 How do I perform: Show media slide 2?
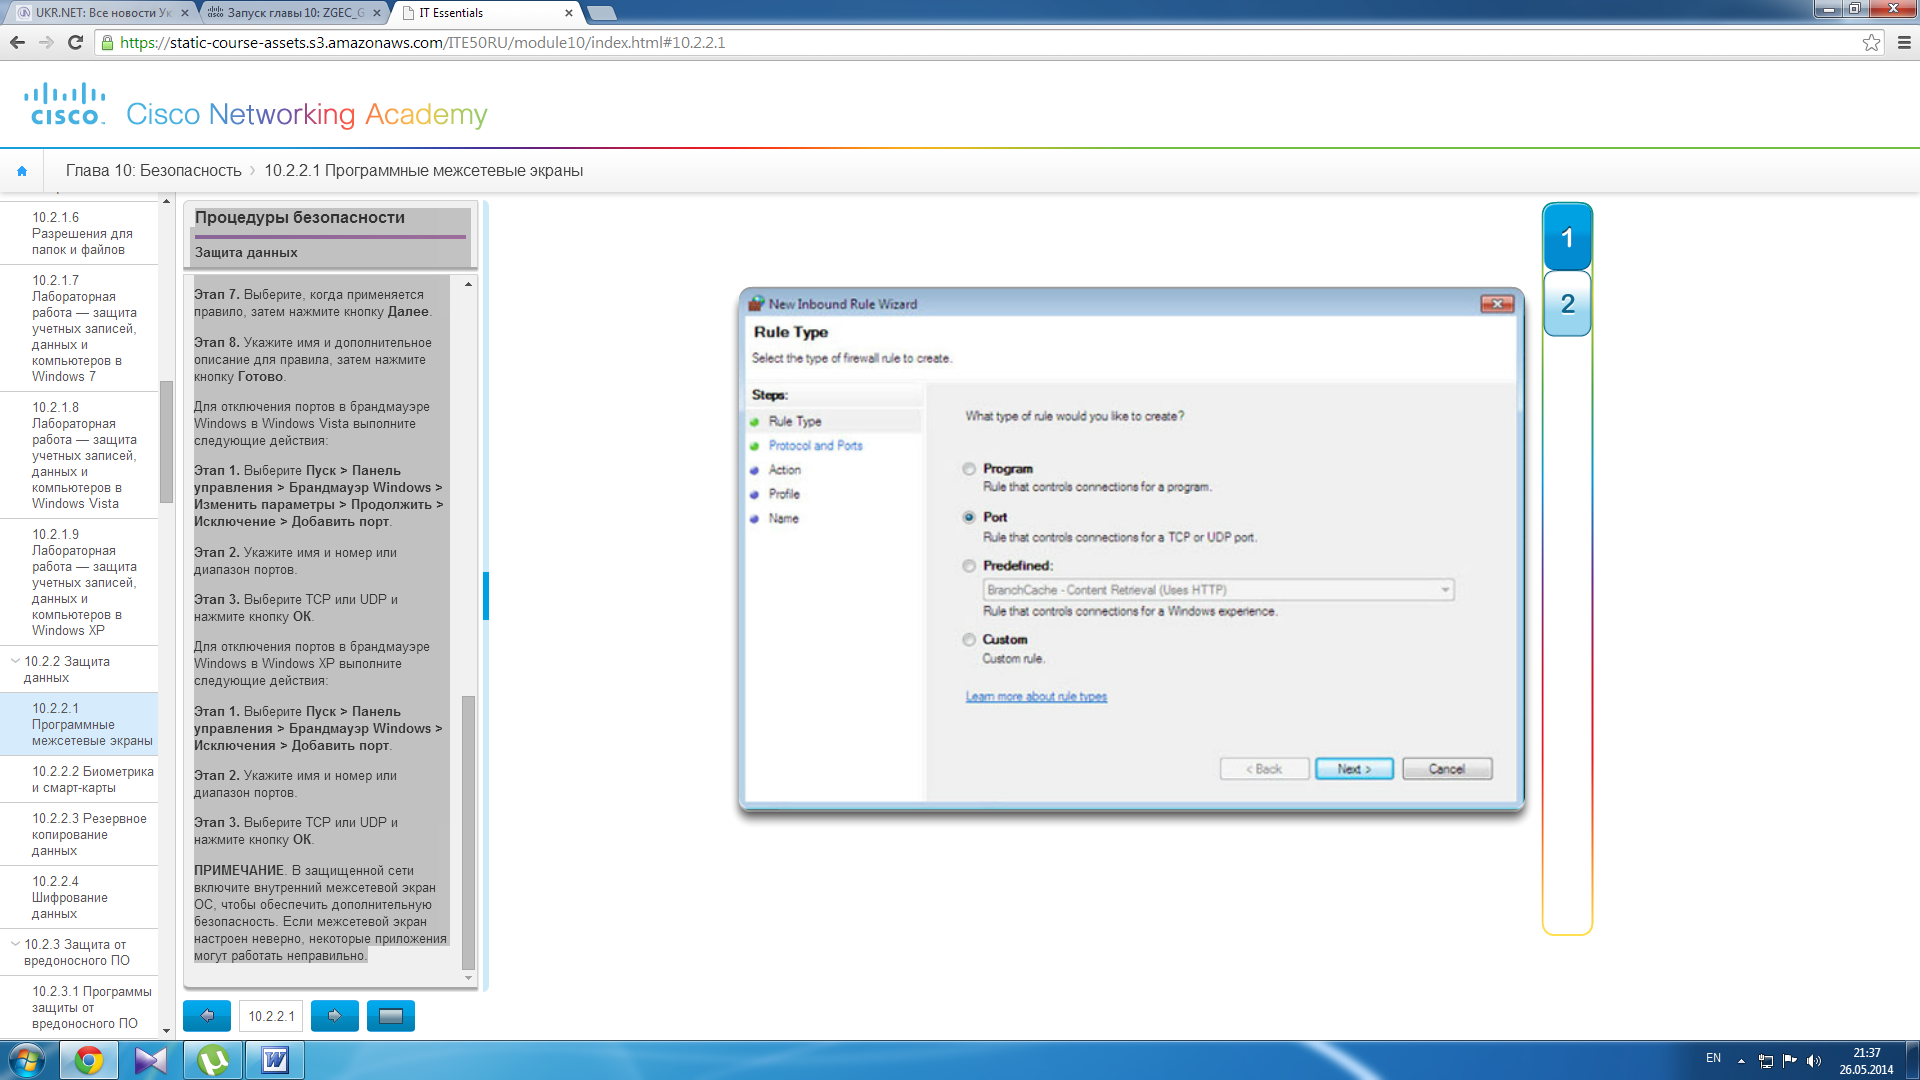pos(1567,304)
